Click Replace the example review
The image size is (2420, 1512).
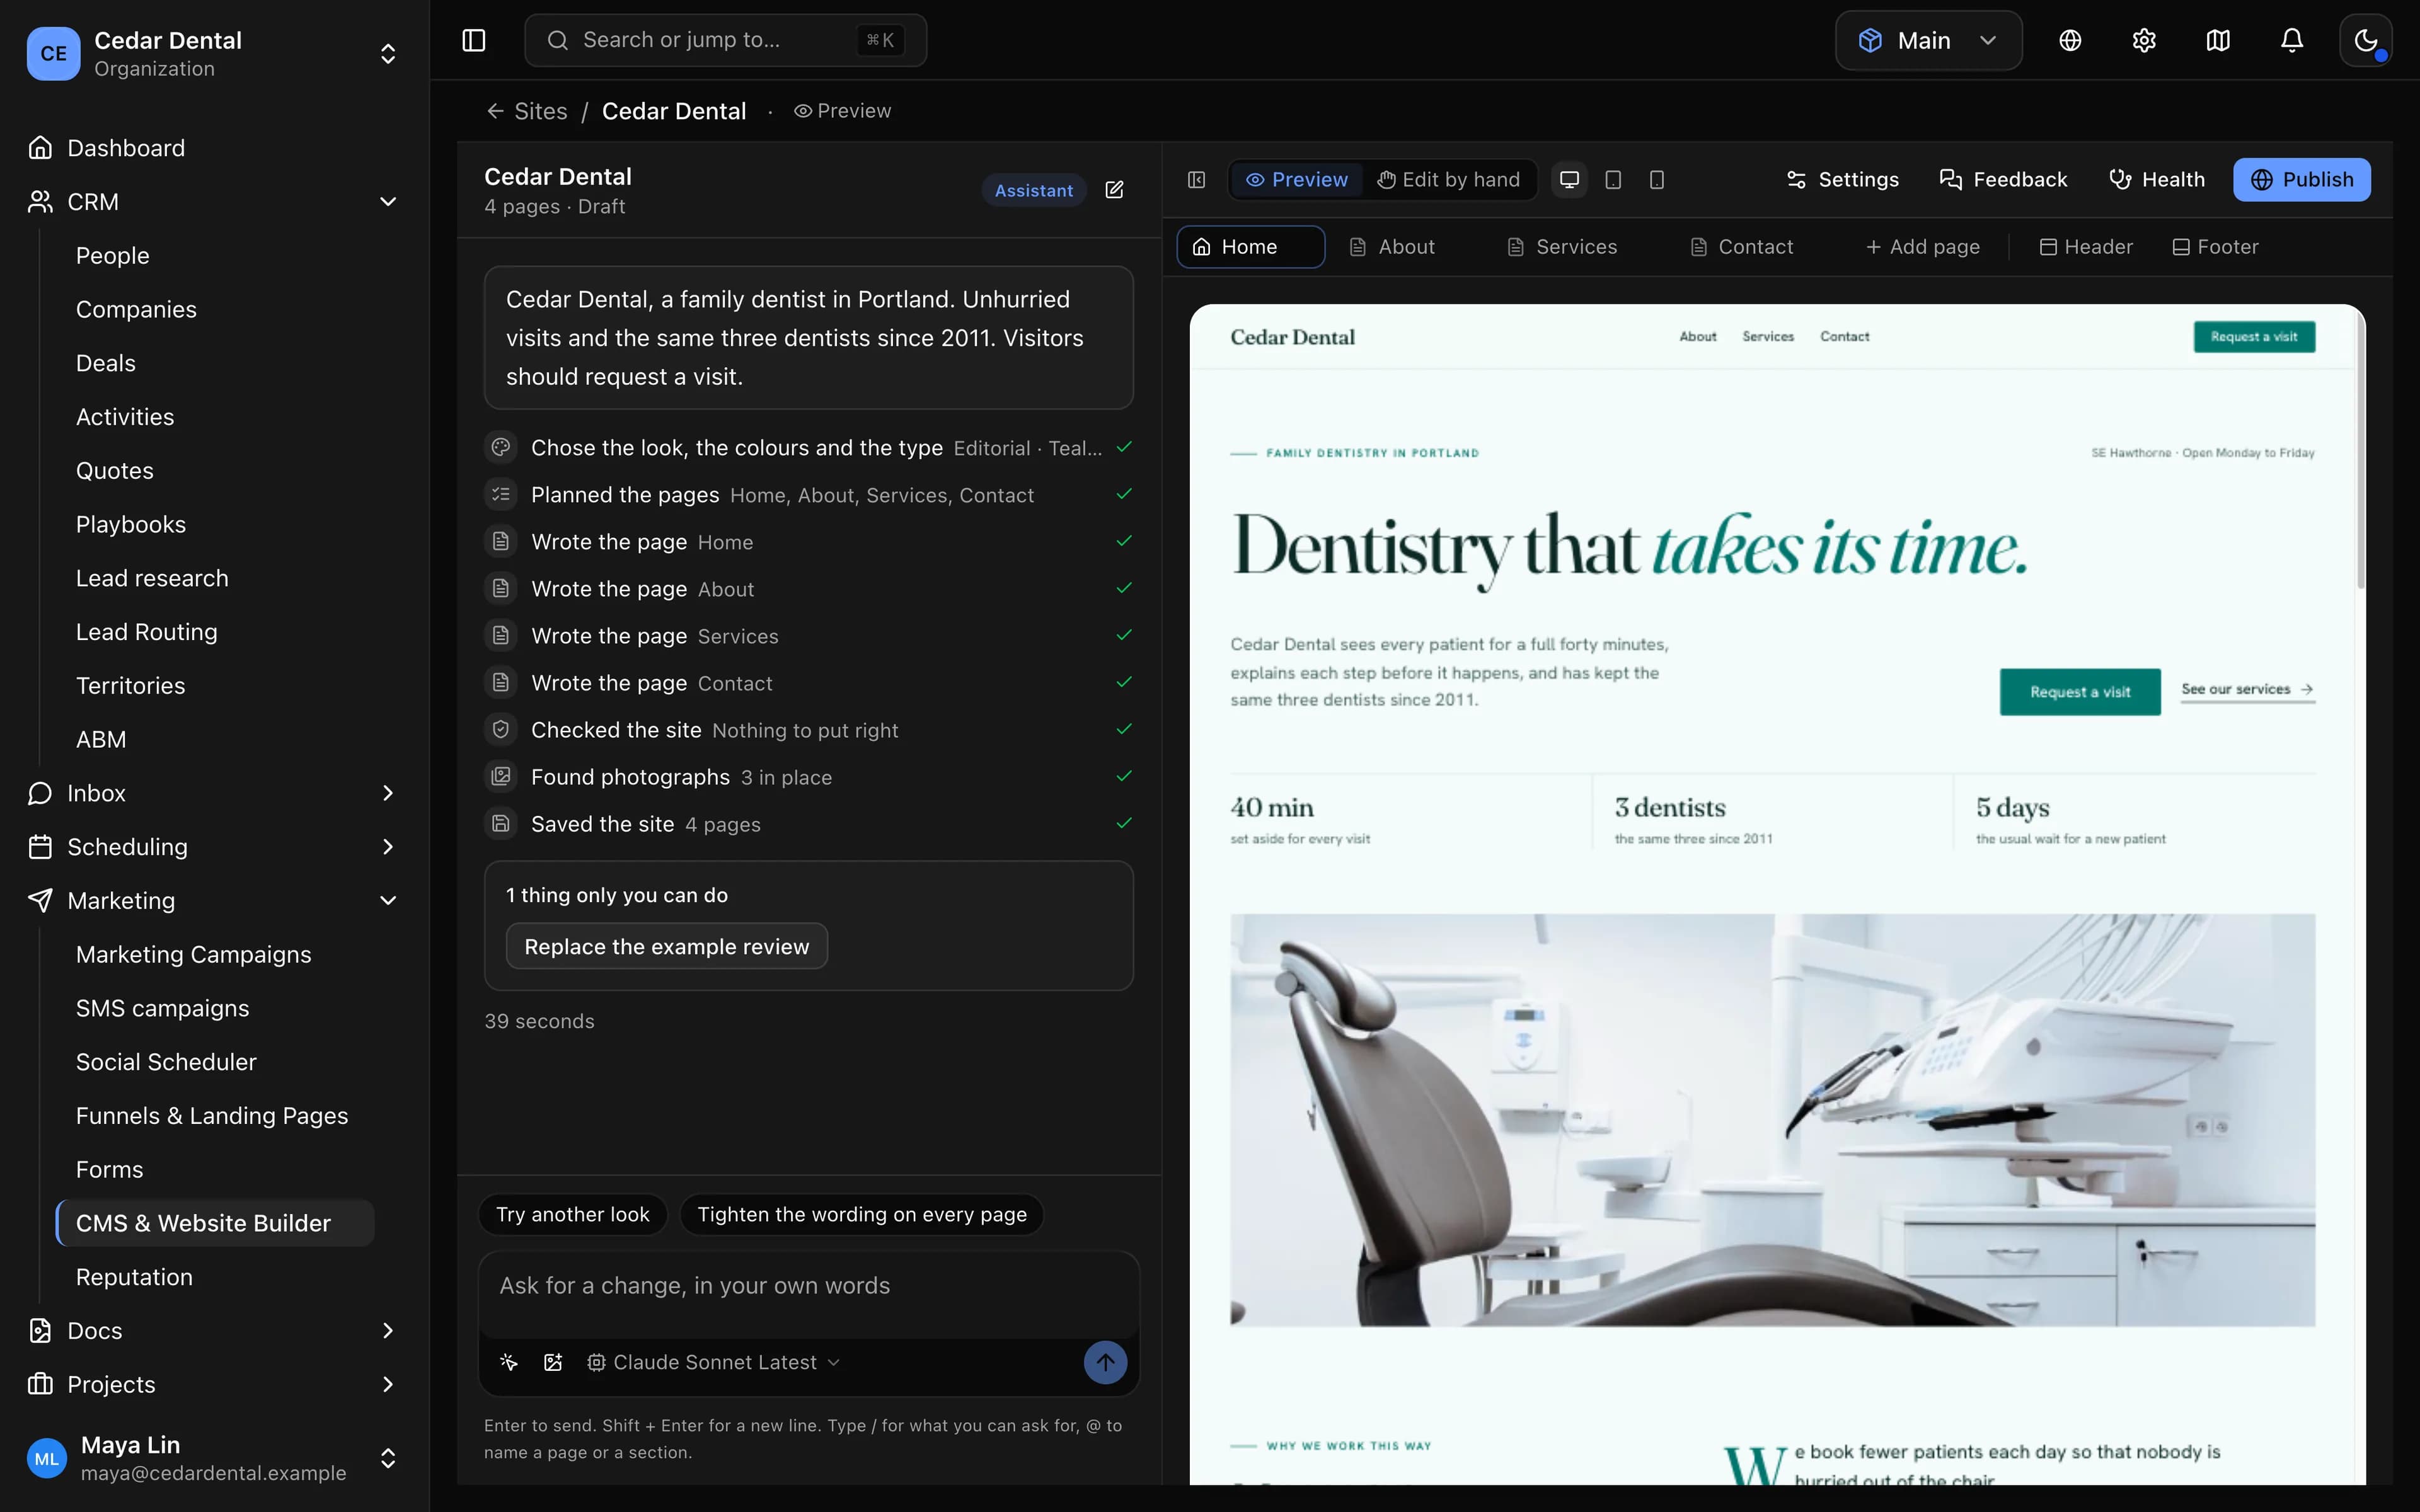coord(667,946)
